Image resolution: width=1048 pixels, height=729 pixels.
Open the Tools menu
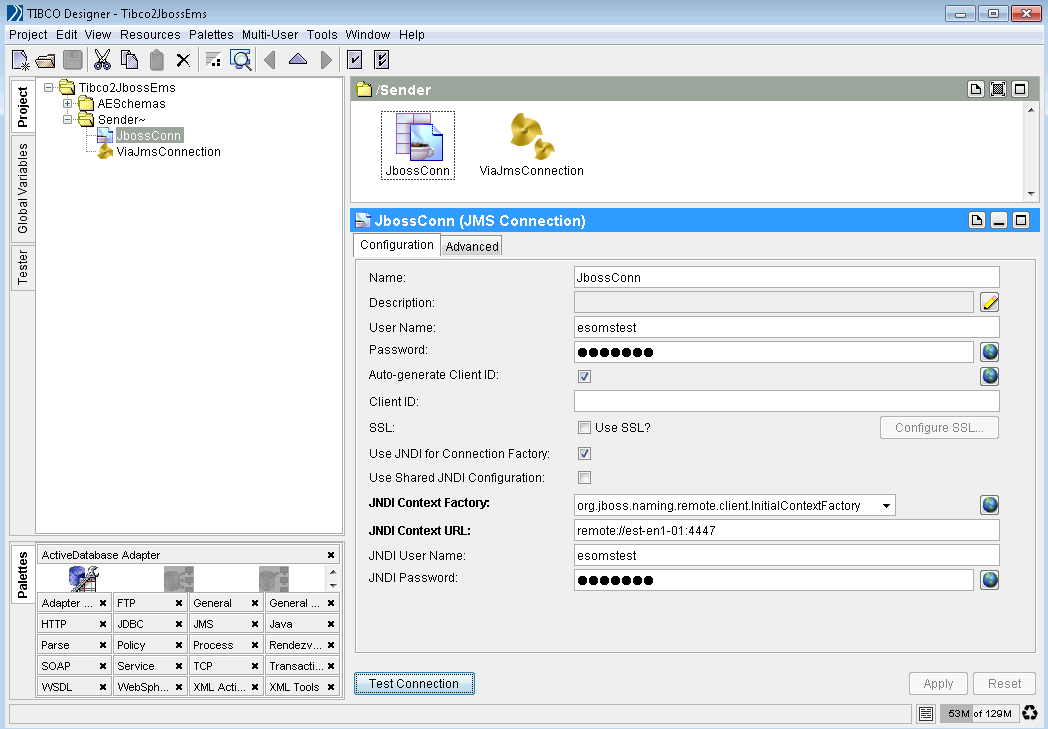click(321, 35)
